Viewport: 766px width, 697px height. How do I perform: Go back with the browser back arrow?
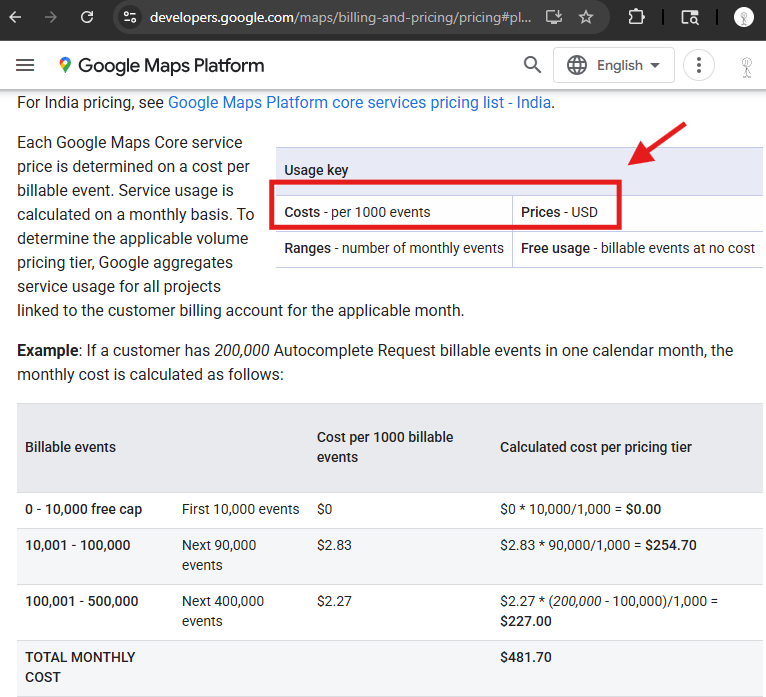click(16, 18)
